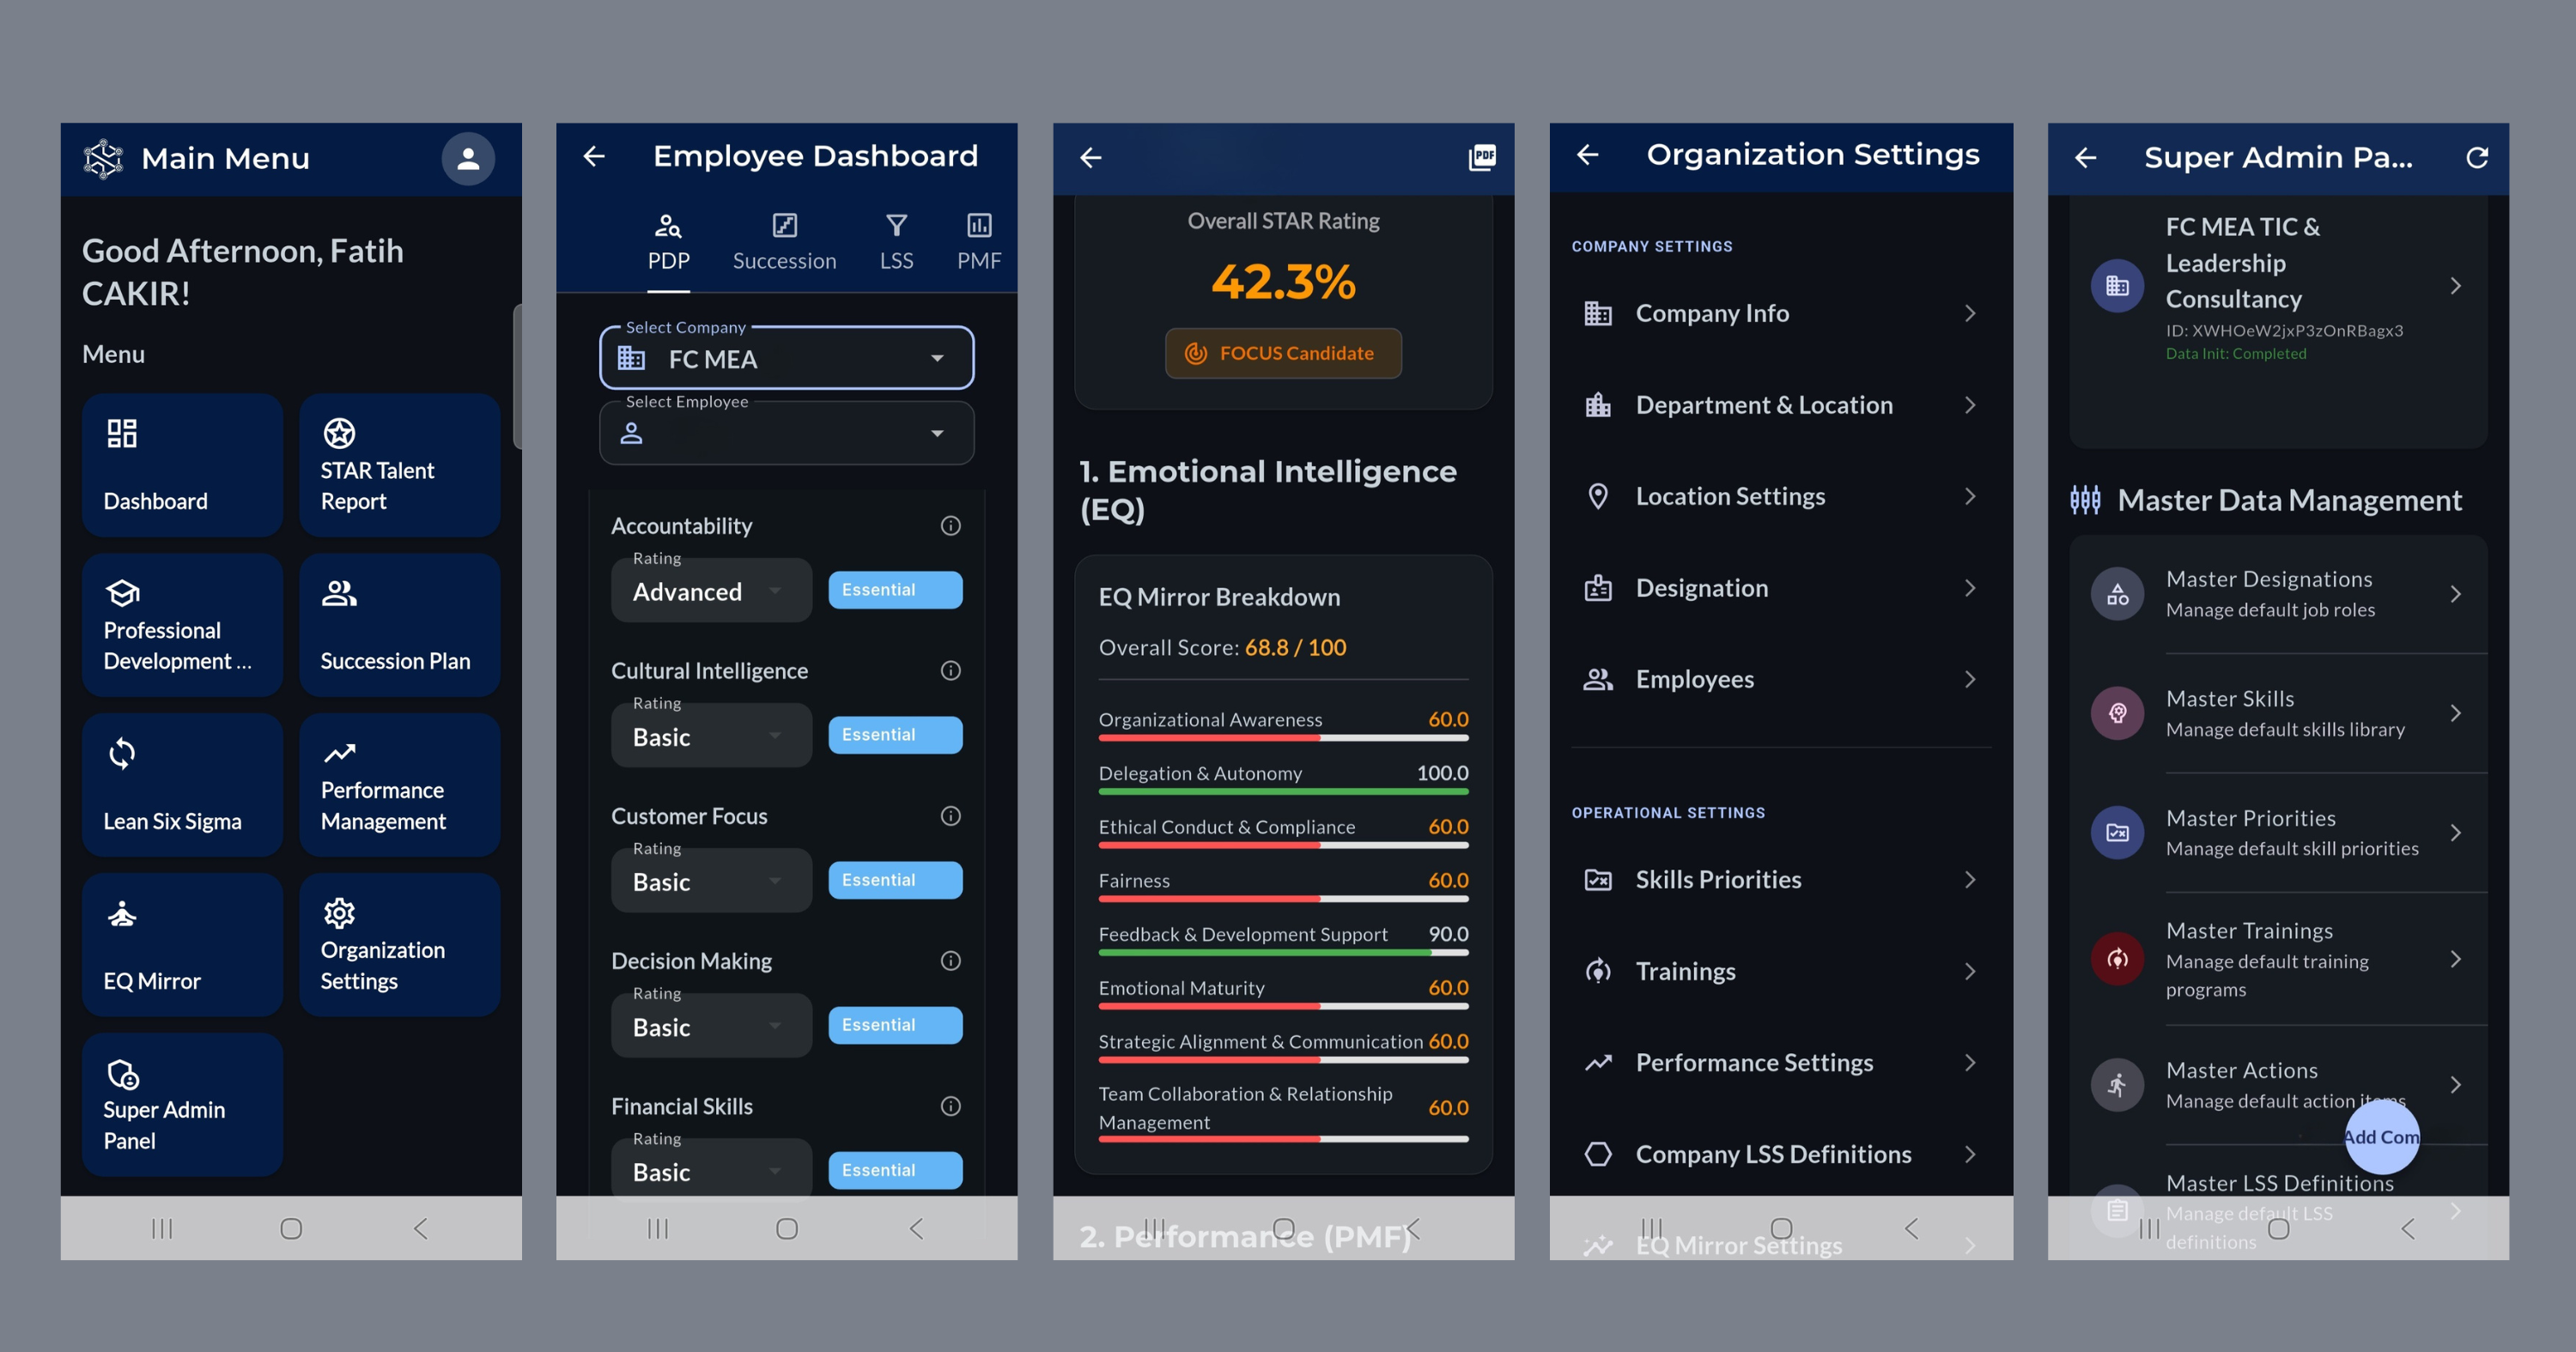This screenshot has height=1352, width=2576.
Task: Toggle the Essential tag for Accountability
Action: click(894, 590)
